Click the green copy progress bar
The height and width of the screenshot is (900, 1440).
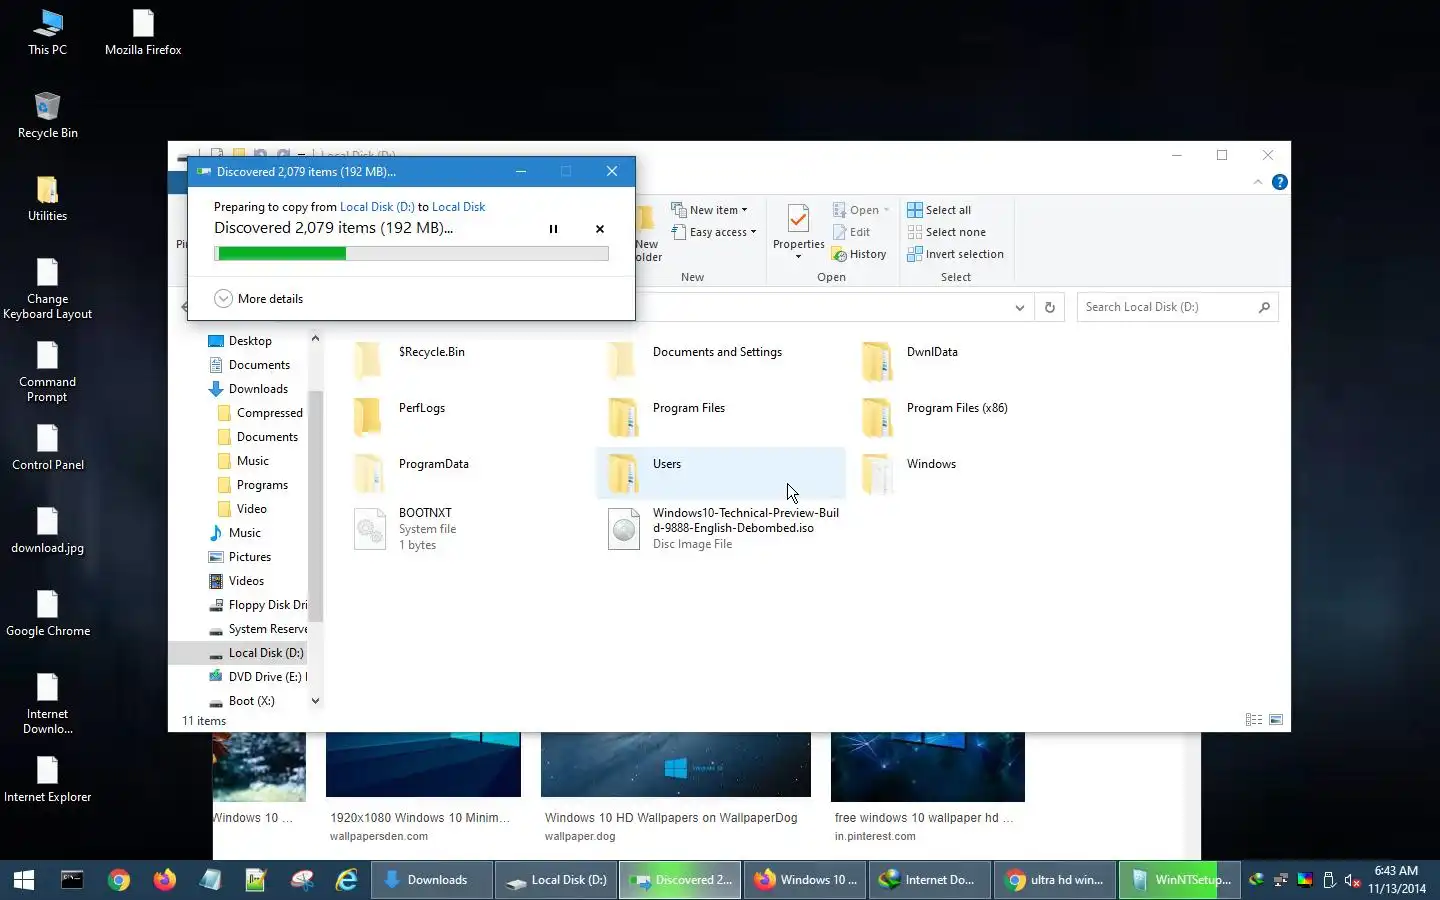pos(411,254)
